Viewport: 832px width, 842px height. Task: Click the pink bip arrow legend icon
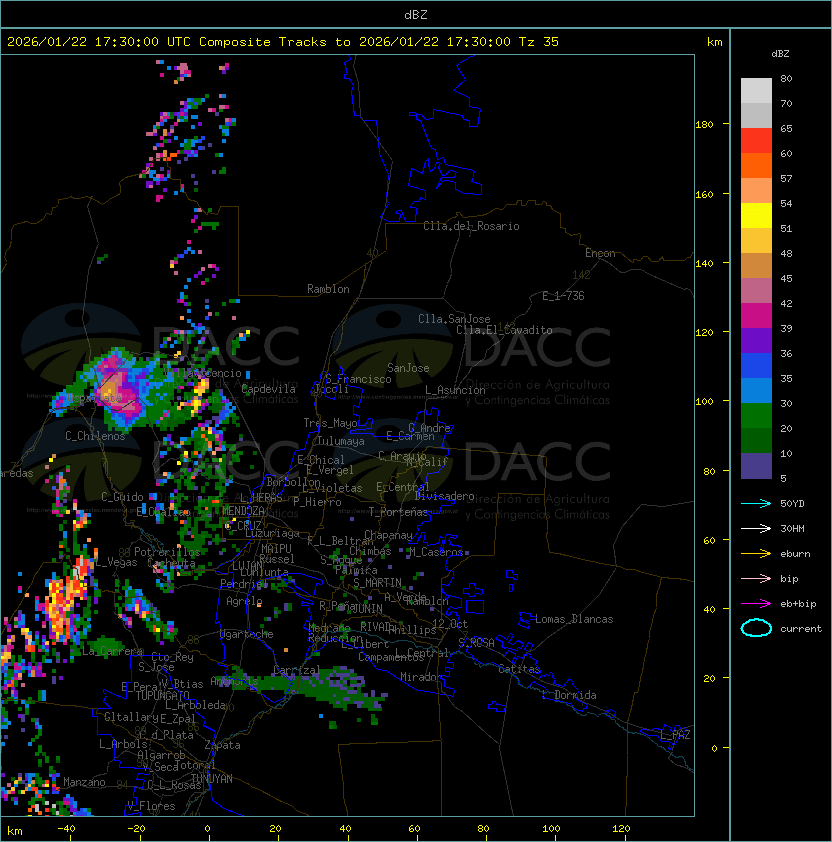(x=756, y=578)
